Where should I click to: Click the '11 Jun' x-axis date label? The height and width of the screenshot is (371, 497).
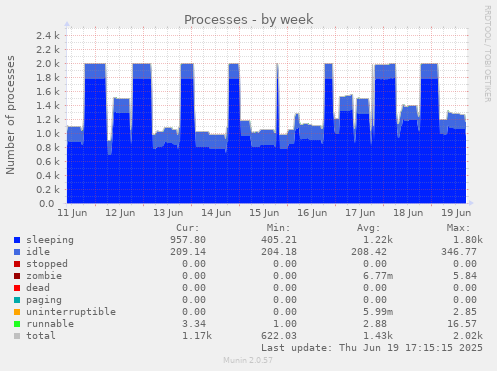point(72,213)
